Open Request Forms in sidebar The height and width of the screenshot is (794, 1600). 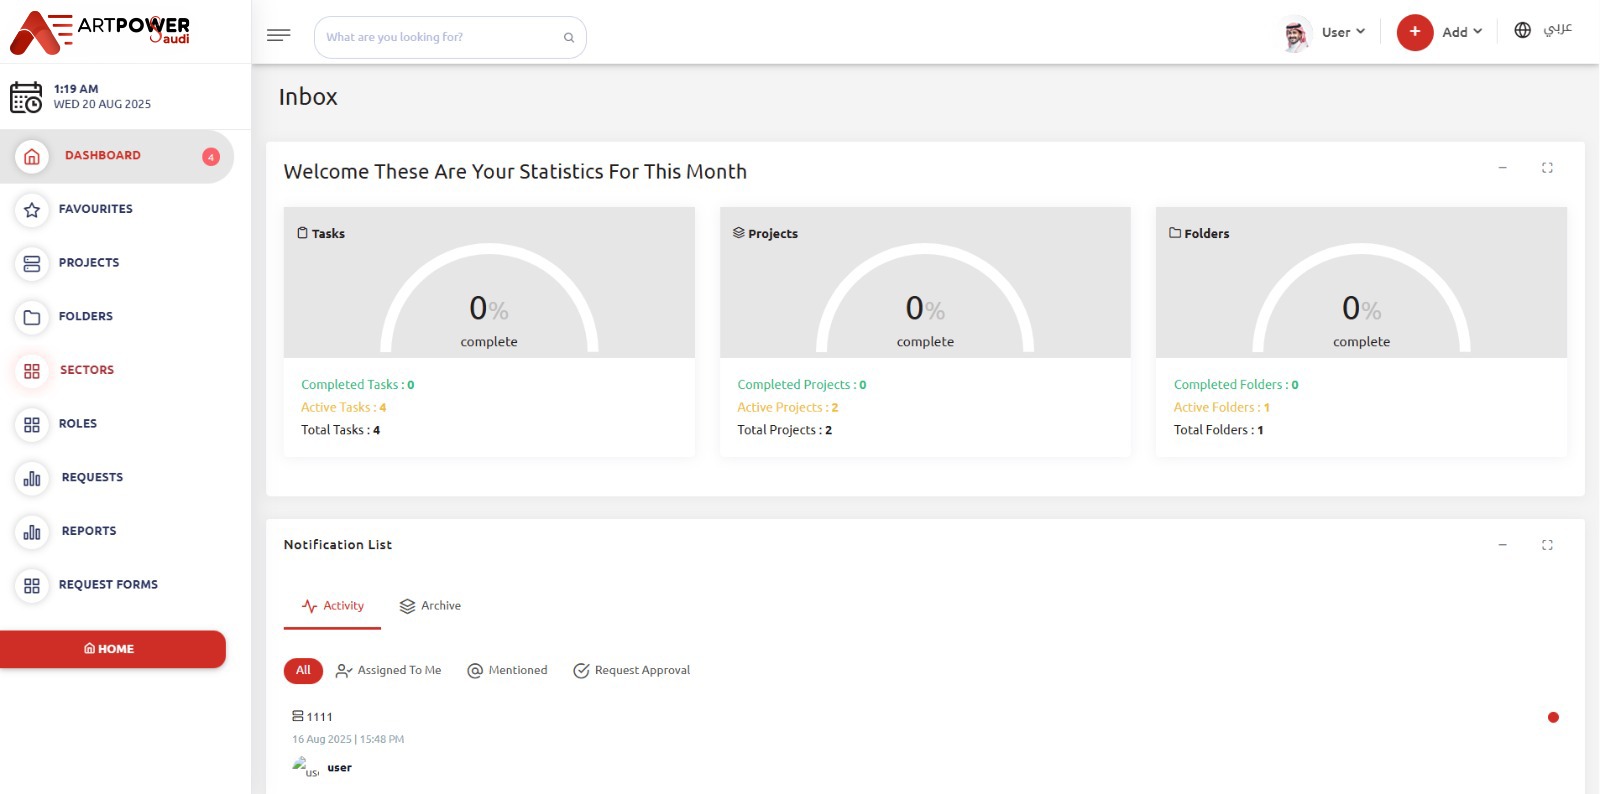[x=108, y=585]
